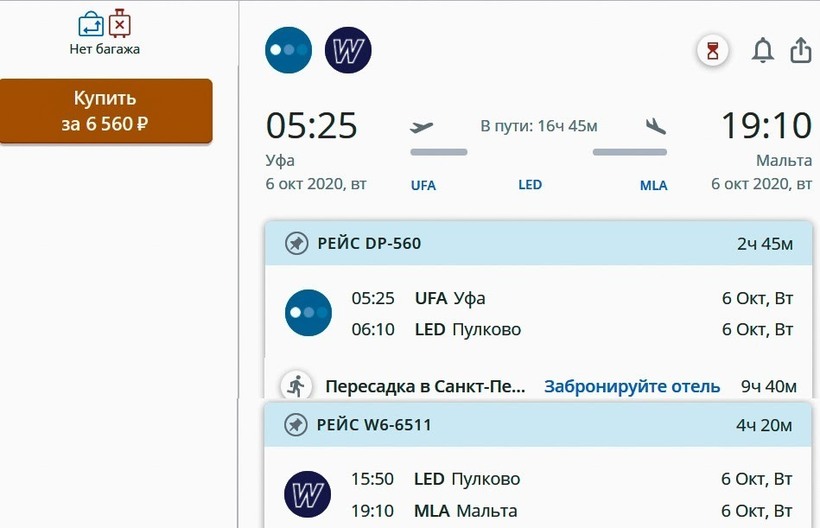Image resolution: width=820 pixels, height=528 pixels.
Task: Open the "Забронируйте отель" link
Action: click(x=632, y=386)
